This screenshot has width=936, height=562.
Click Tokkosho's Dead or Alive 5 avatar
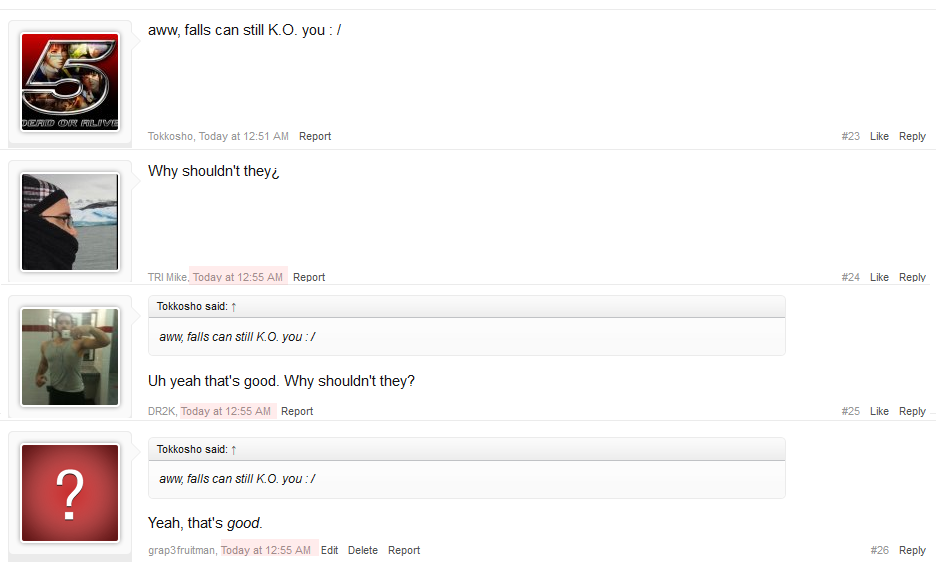70,82
